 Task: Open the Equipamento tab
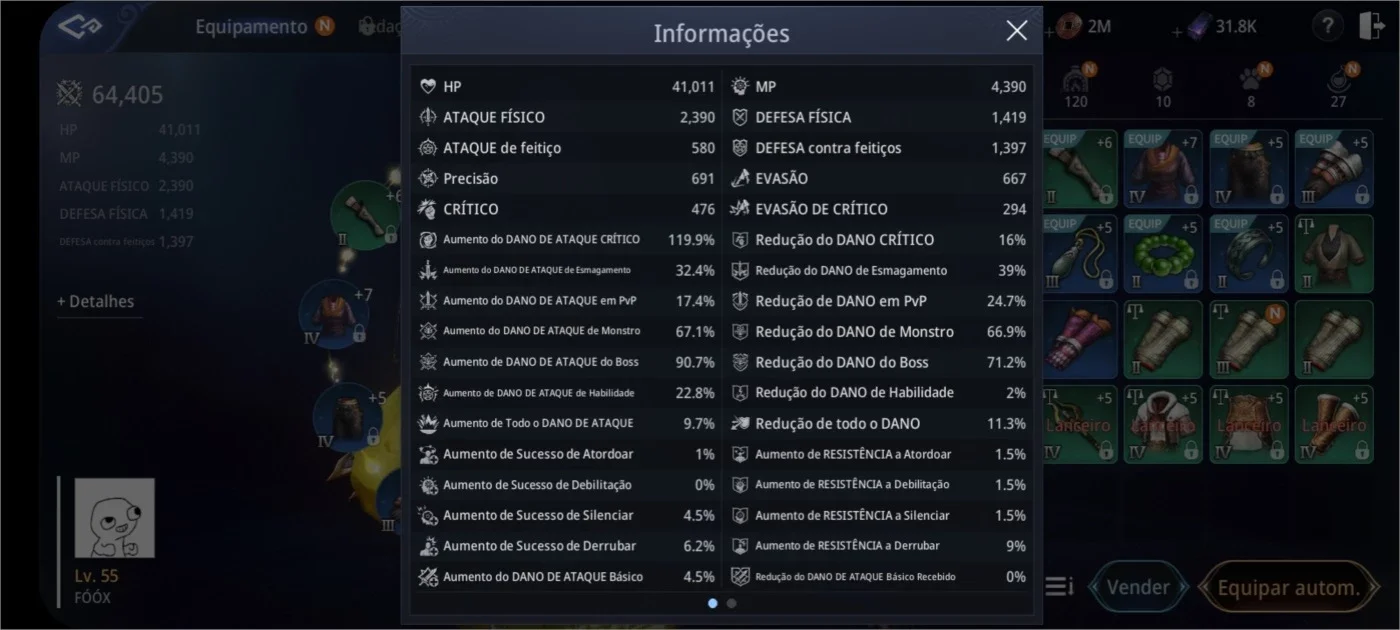[251, 27]
